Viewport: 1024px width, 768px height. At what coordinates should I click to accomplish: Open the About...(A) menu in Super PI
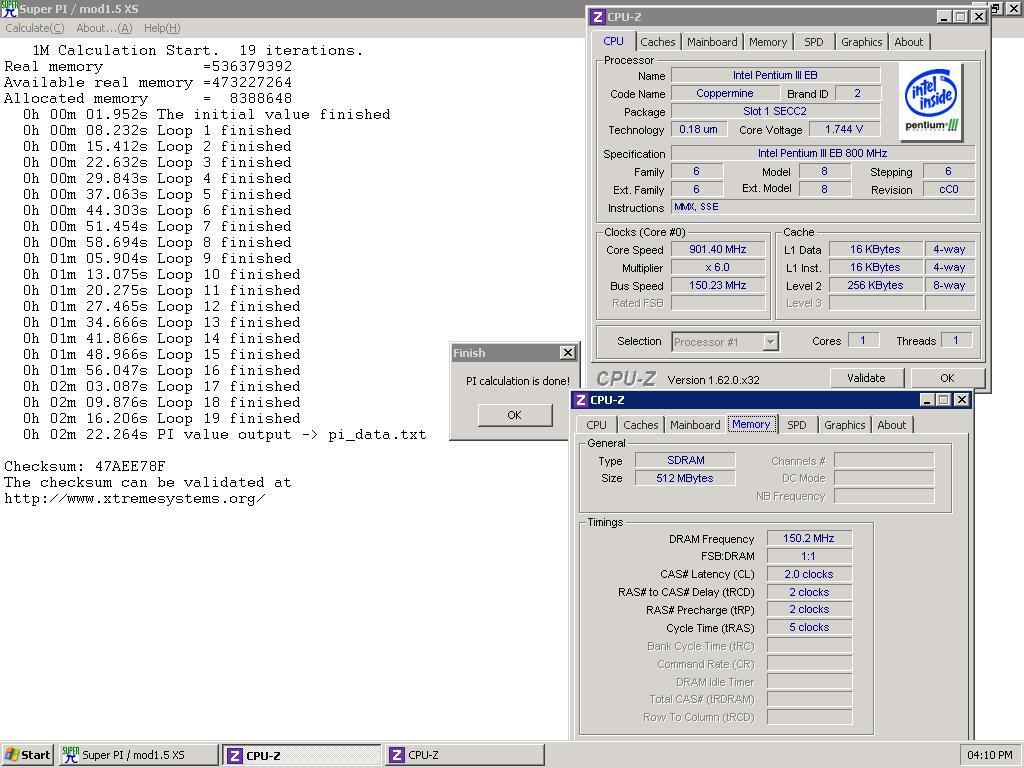tap(104, 28)
